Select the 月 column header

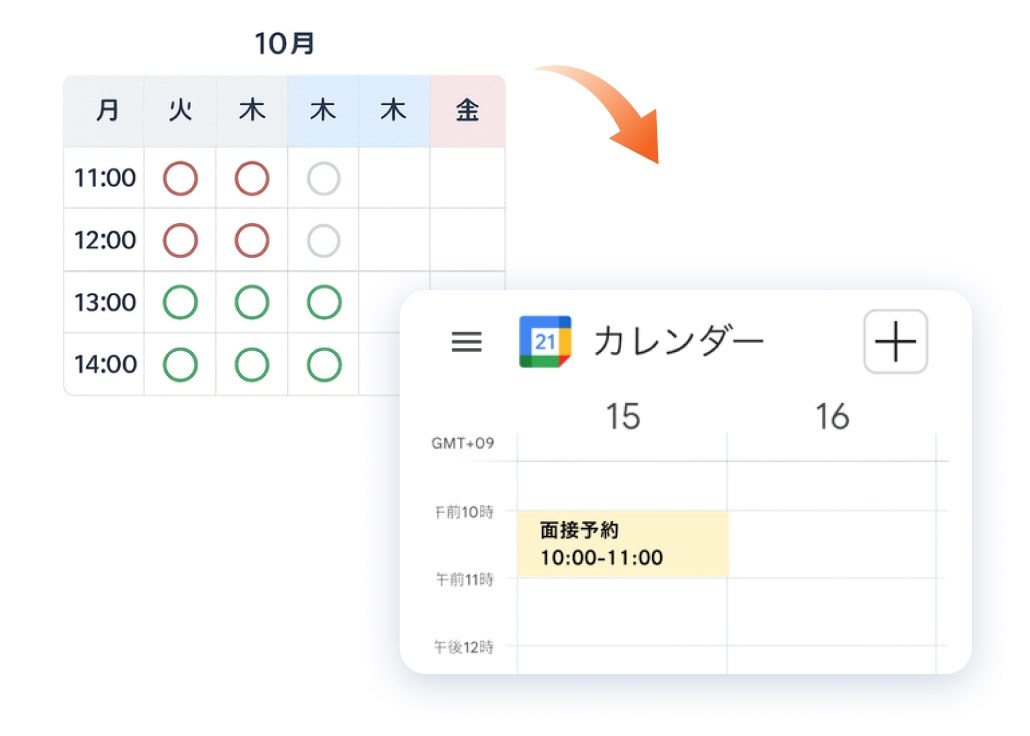coord(106,111)
